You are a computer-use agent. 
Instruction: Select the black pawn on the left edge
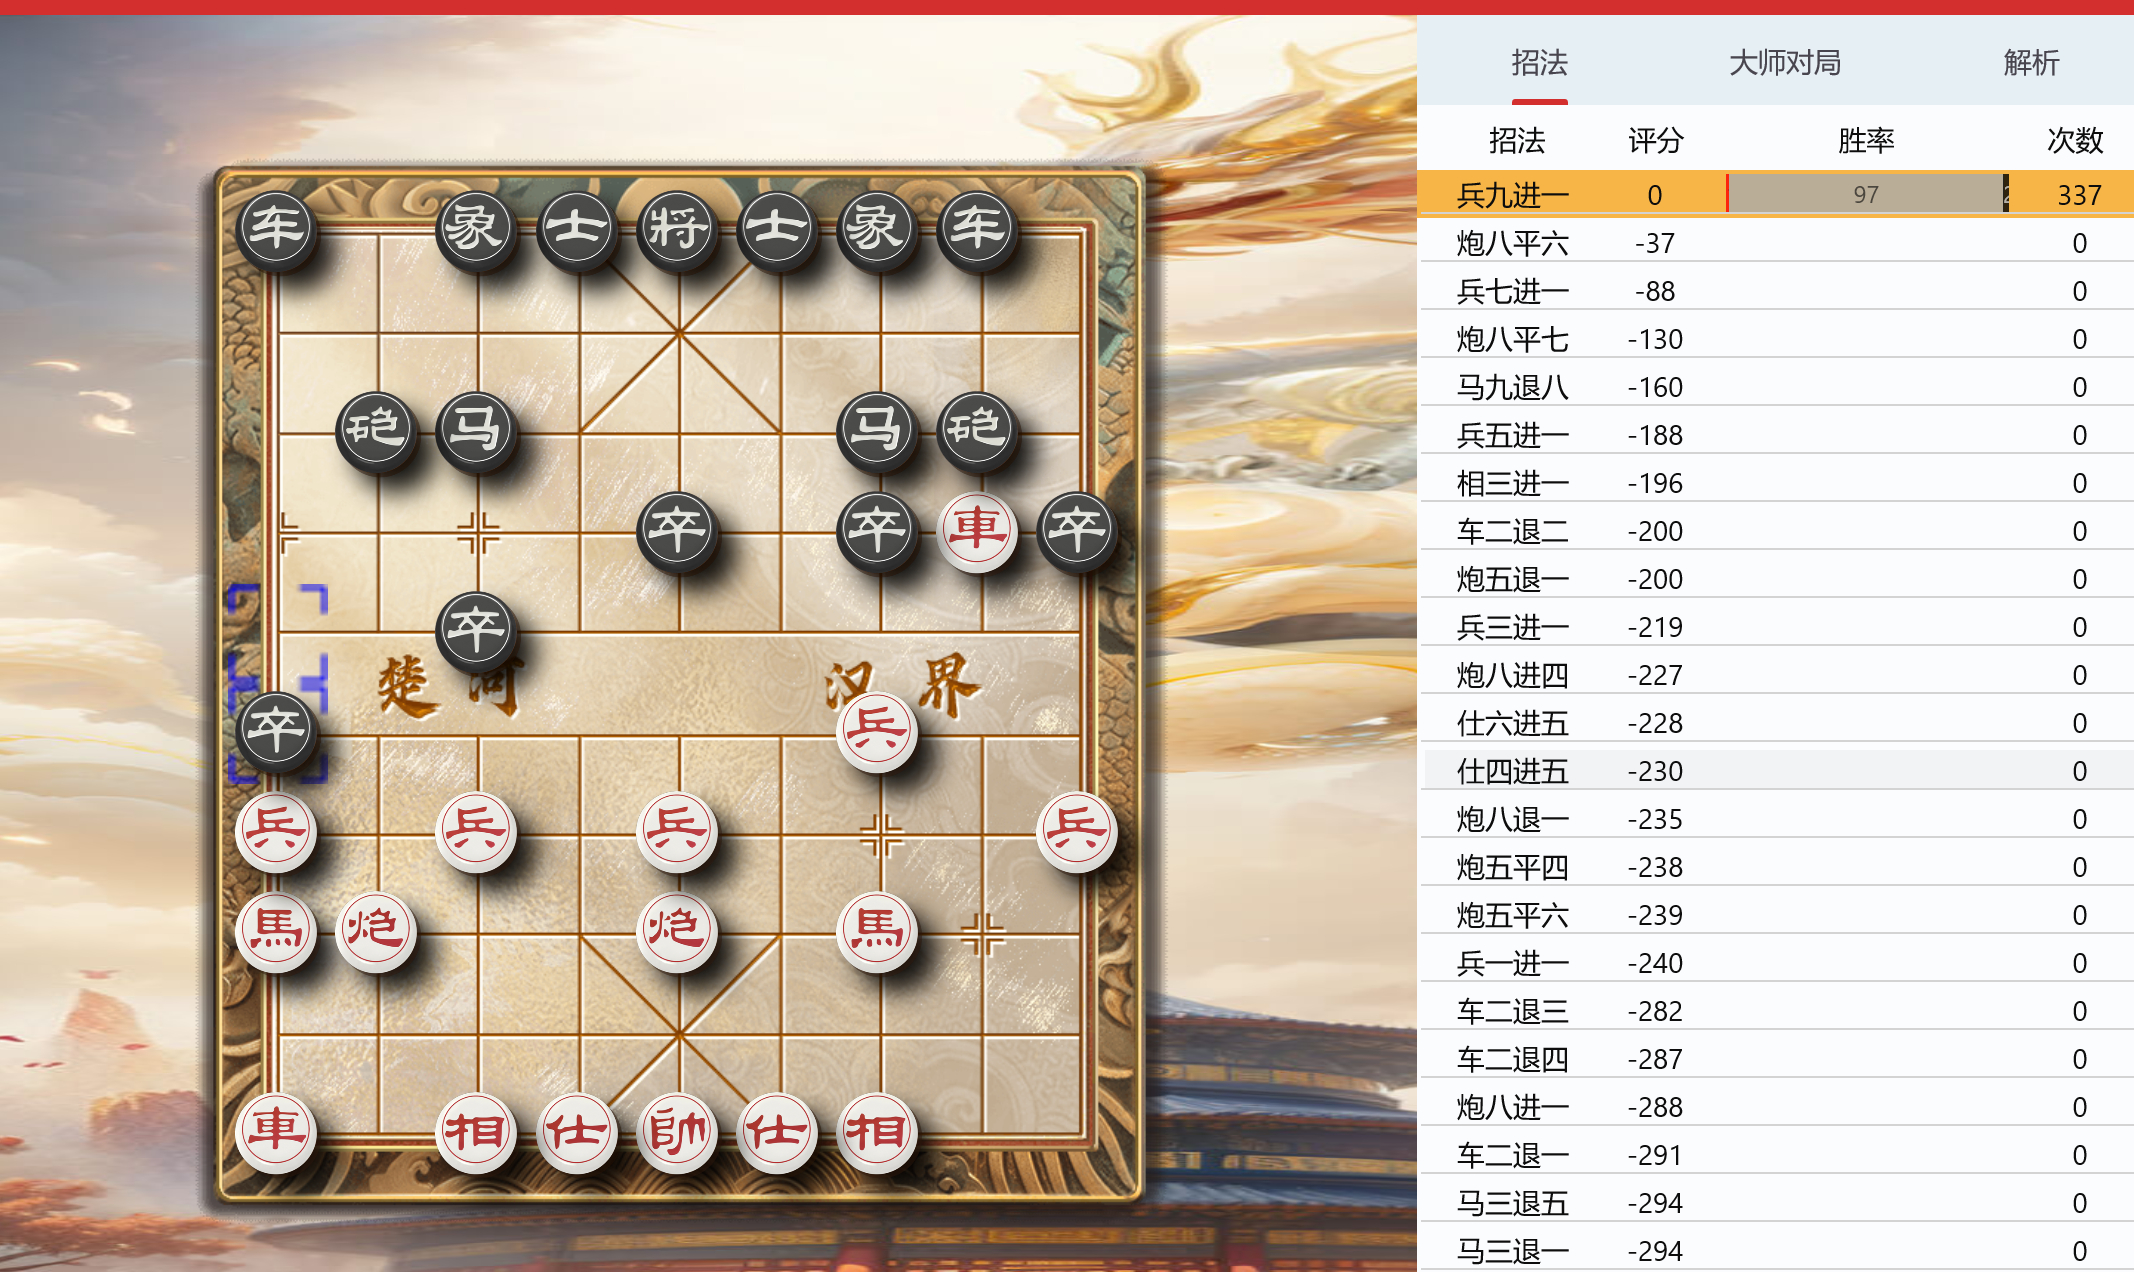pyautogui.click(x=277, y=730)
